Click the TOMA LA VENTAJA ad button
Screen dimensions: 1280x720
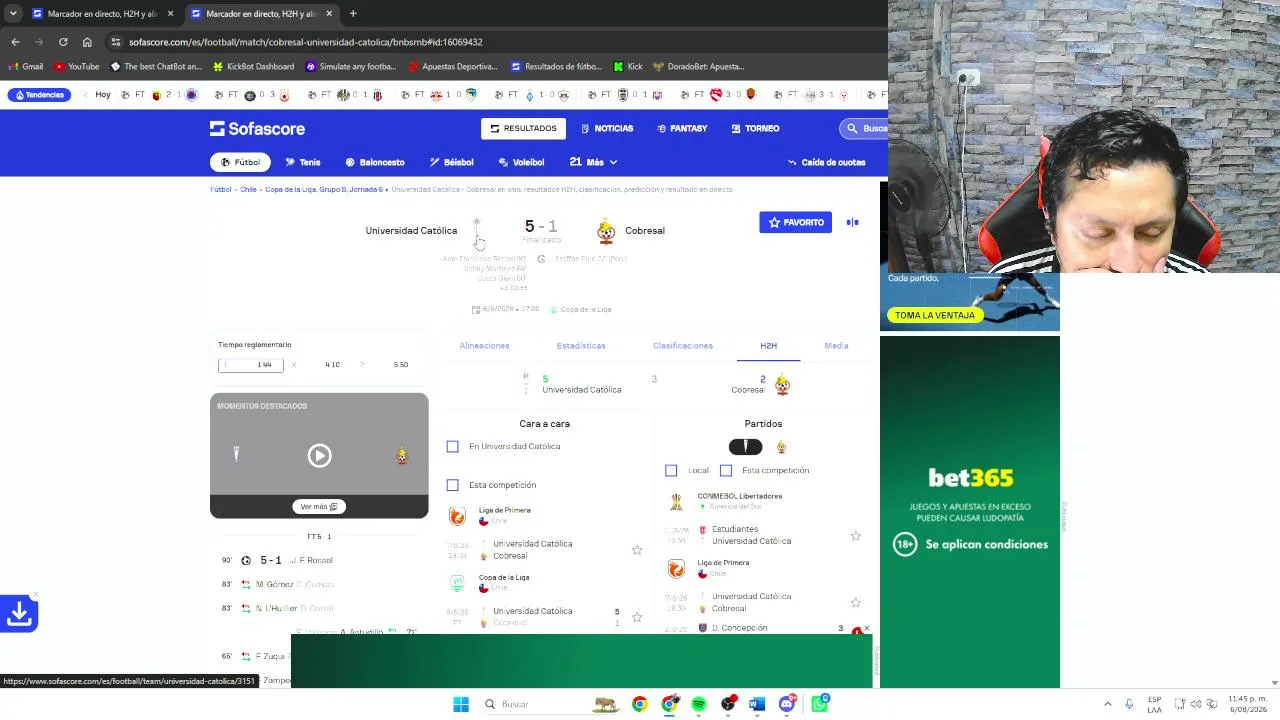(x=934, y=316)
